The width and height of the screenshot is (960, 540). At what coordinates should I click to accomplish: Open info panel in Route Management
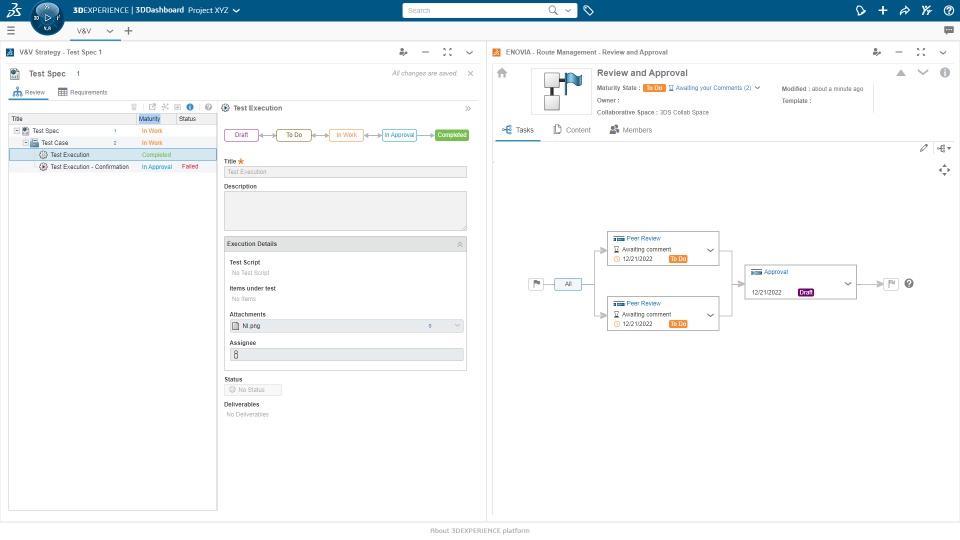tap(945, 73)
